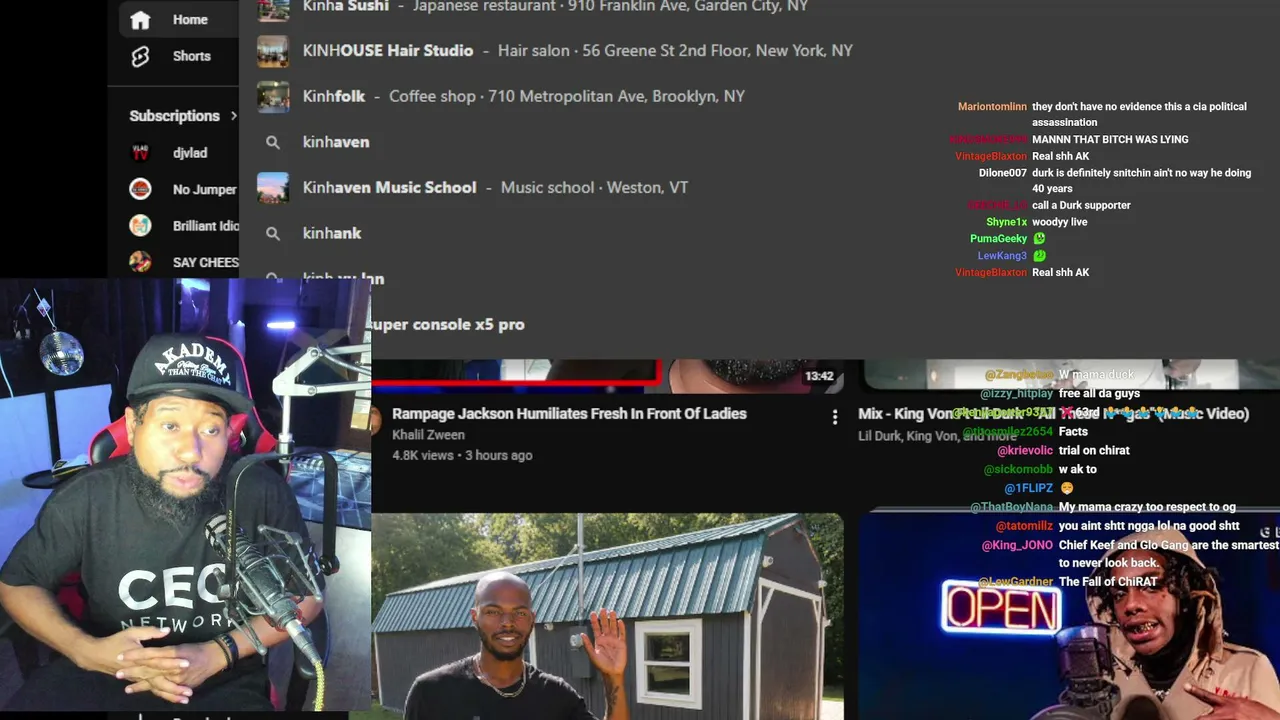Click the search icon beside kinhaven suggestion
The image size is (1280, 720).
(272, 142)
